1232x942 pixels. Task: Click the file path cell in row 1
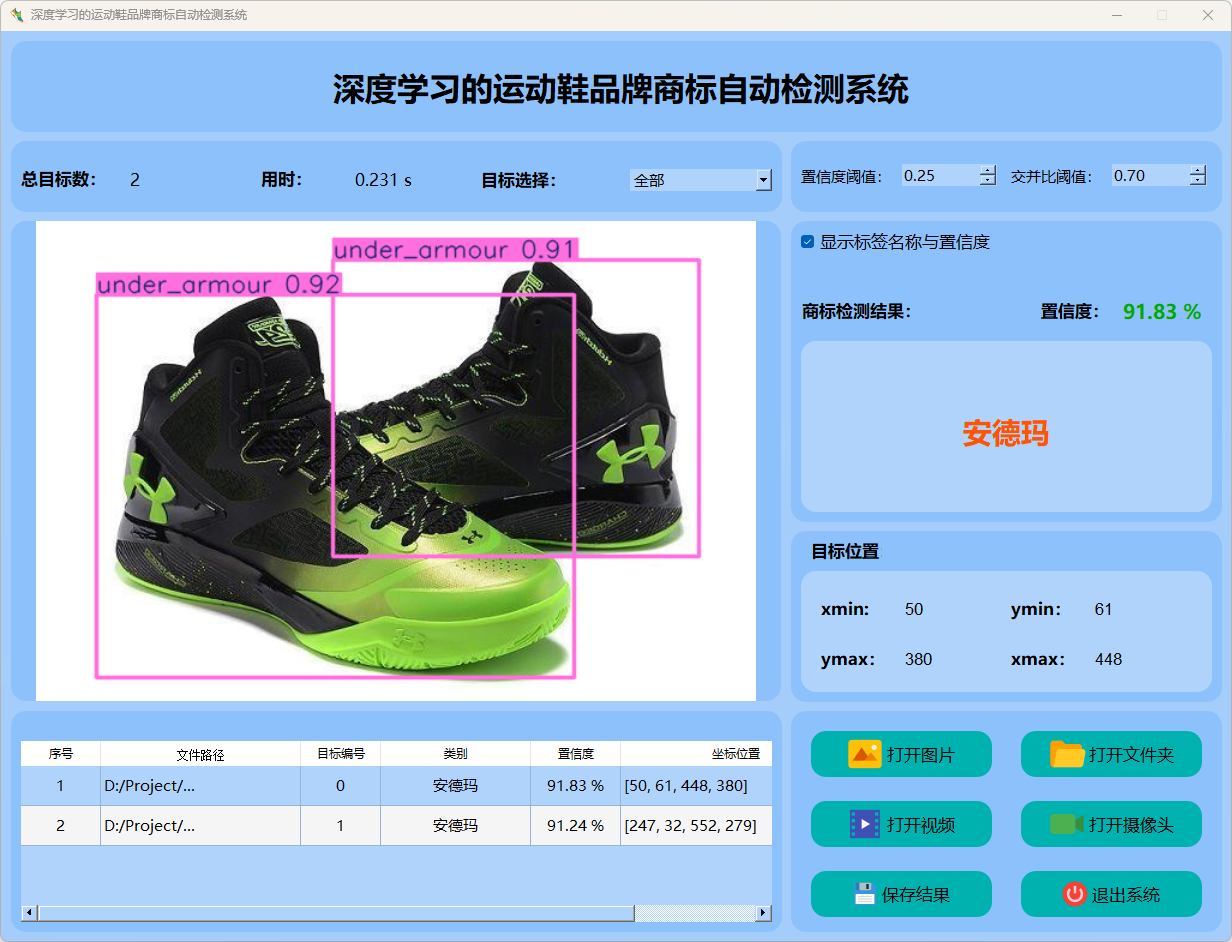click(x=200, y=786)
